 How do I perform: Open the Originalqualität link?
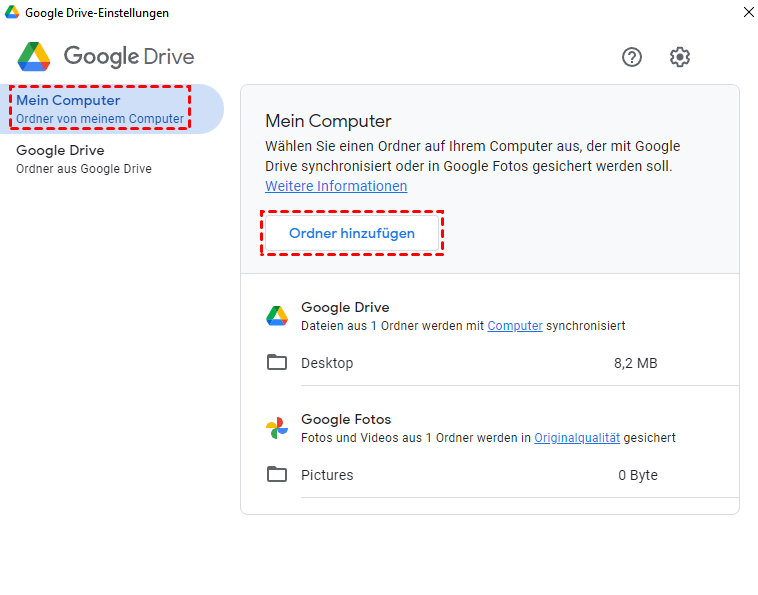(x=577, y=438)
